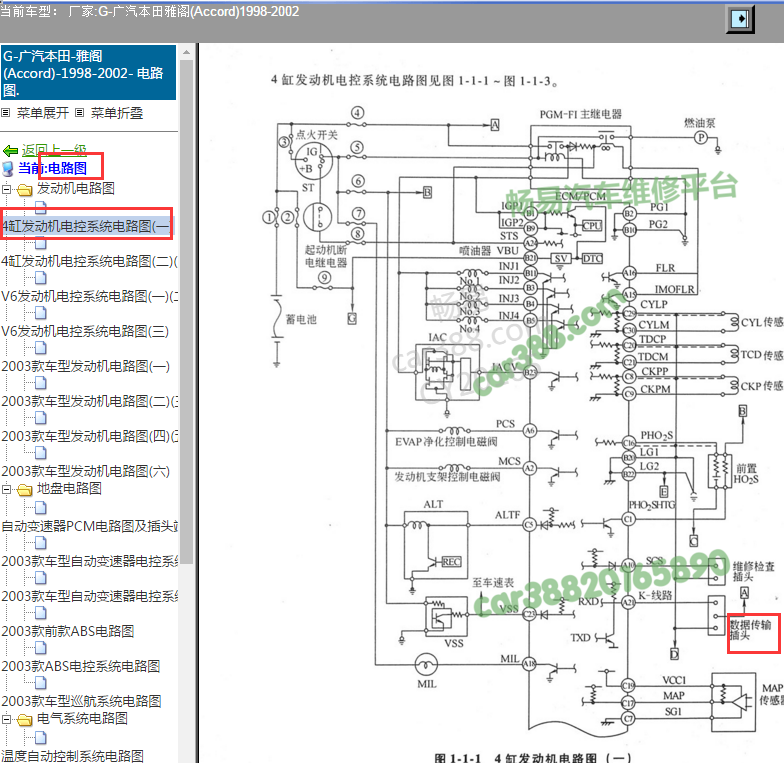Screen dimensions: 784x763
Task: Click the 菜单展开 icon
Action: [6, 112]
